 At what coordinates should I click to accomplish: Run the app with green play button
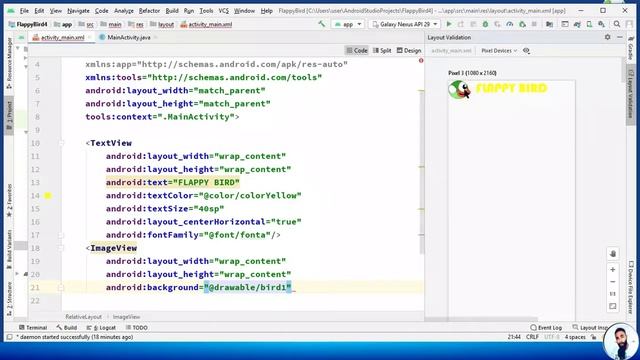449,24
